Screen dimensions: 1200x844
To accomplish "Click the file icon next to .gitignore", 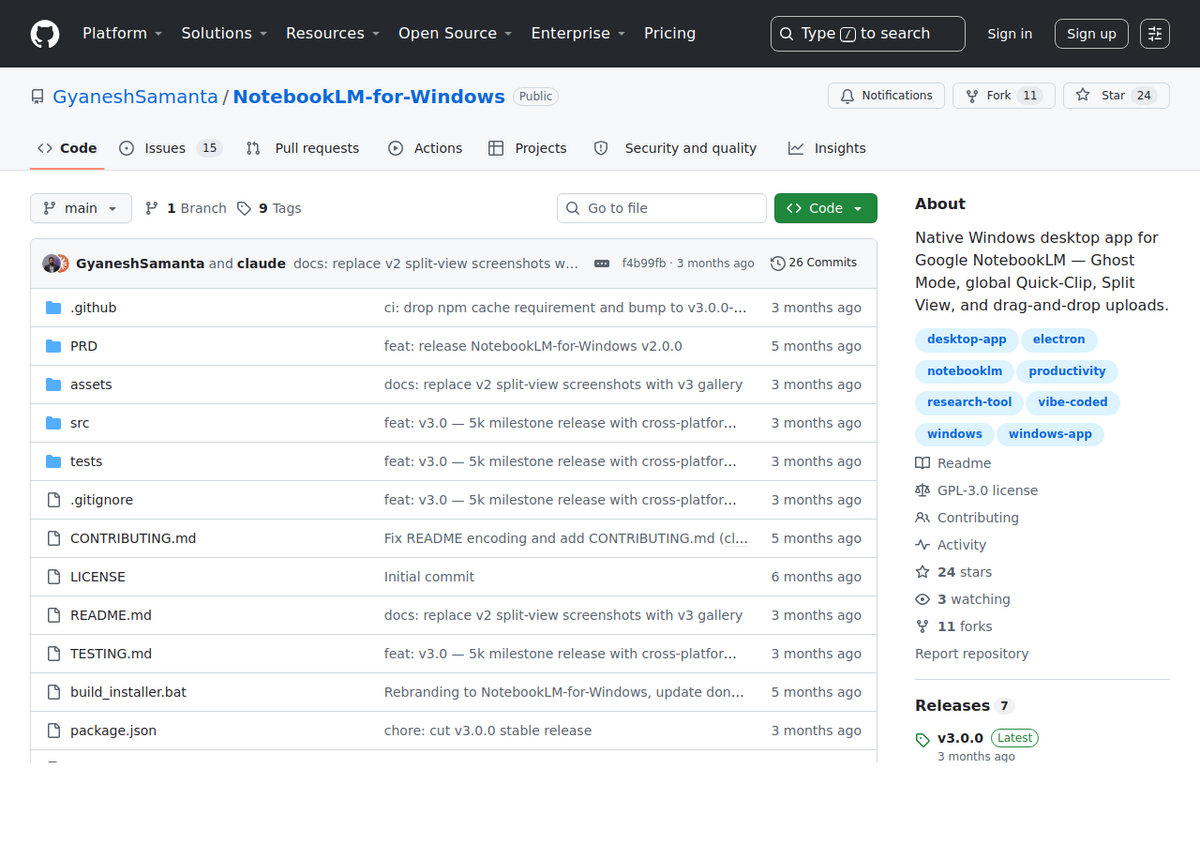I will tap(54, 500).
